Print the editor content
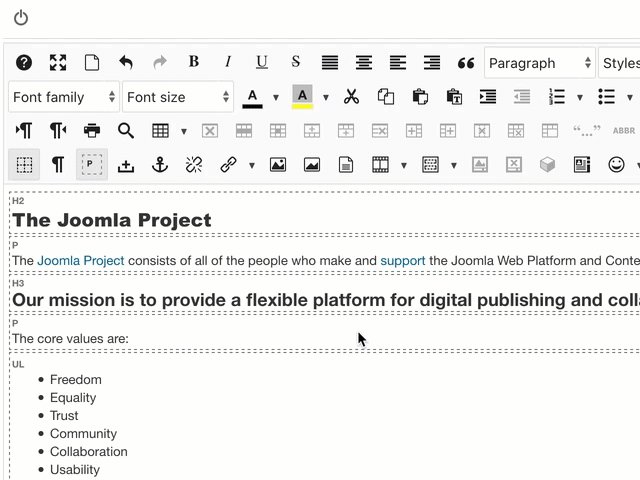This screenshot has width=640, height=480. click(92, 131)
